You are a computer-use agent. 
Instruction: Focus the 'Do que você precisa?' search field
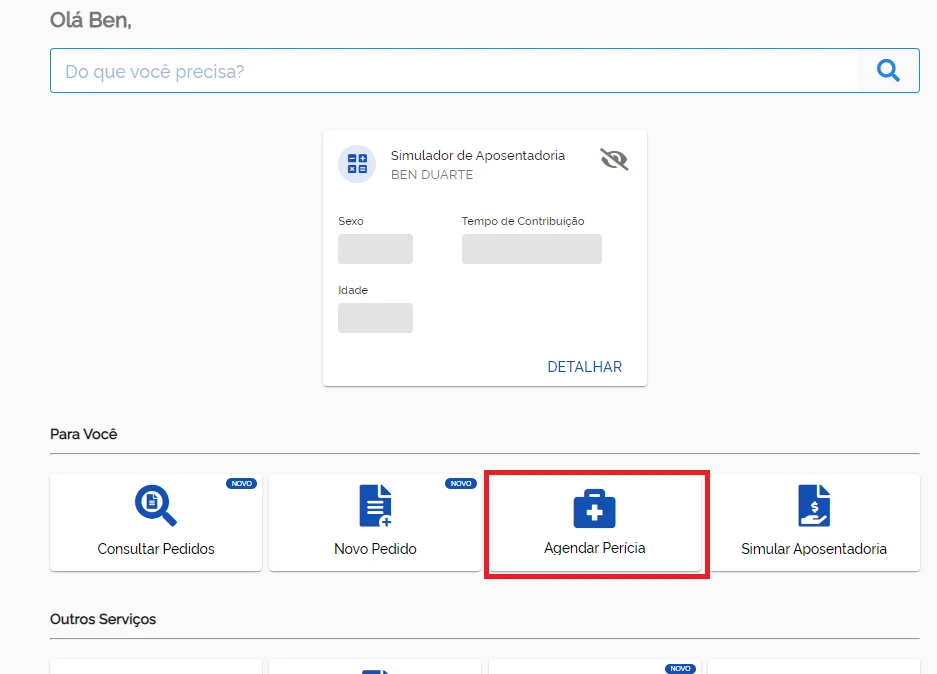tap(454, 71)
